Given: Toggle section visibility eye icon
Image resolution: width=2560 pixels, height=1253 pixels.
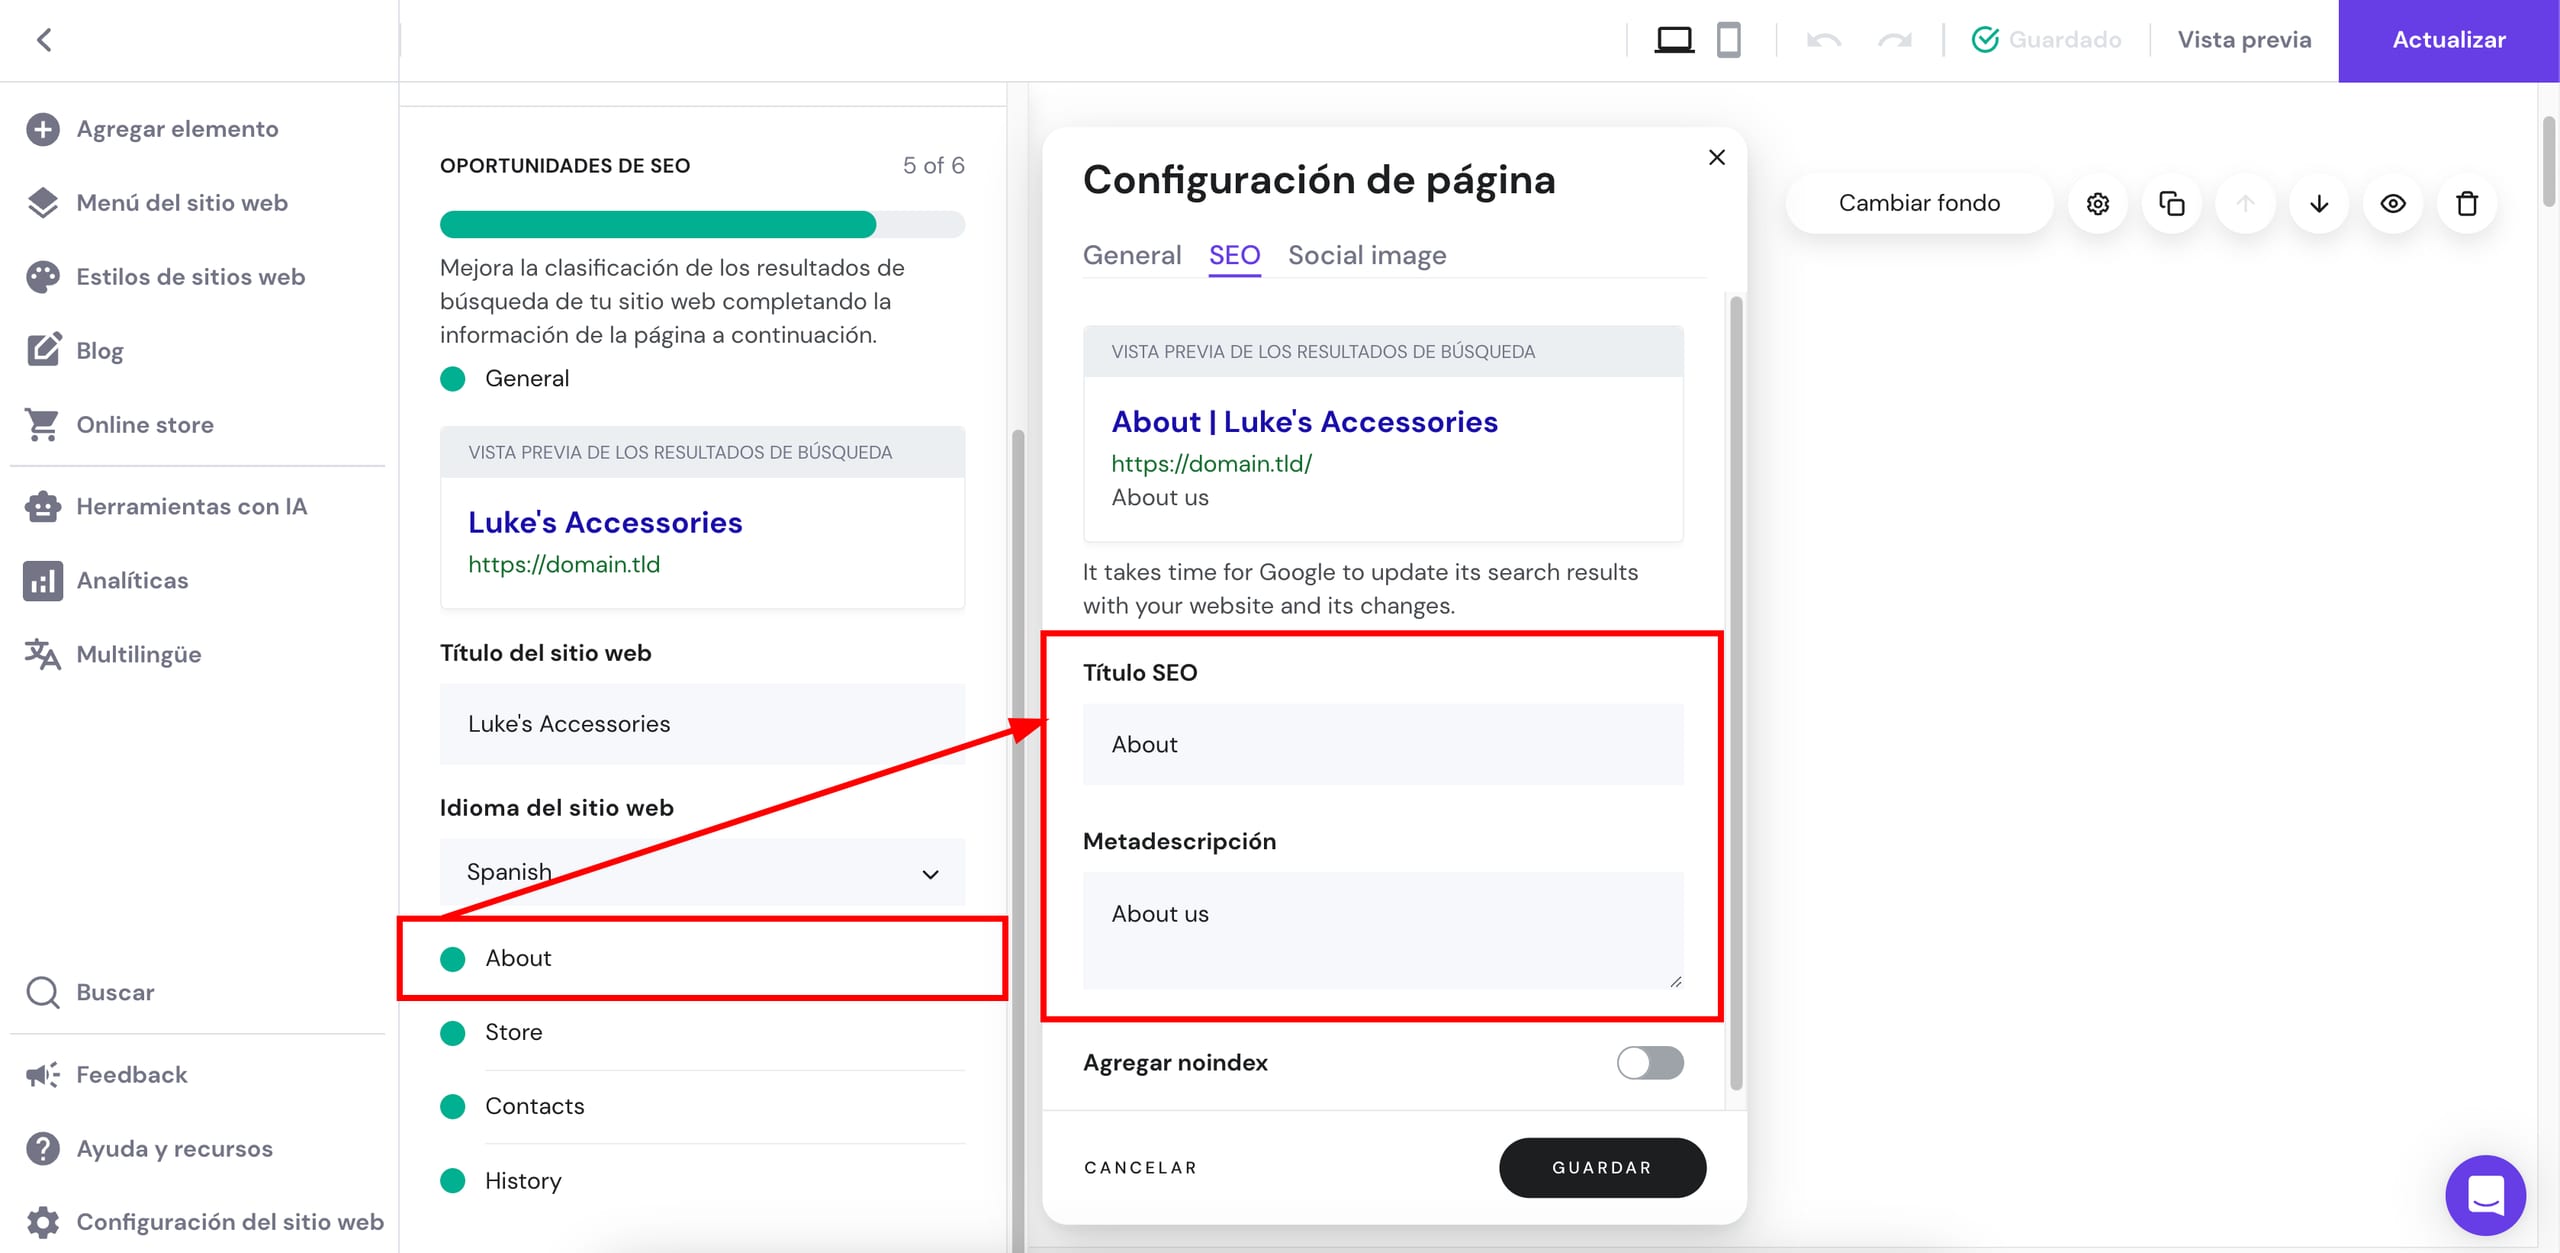Looking at the screenshot, I should 2393,204.
